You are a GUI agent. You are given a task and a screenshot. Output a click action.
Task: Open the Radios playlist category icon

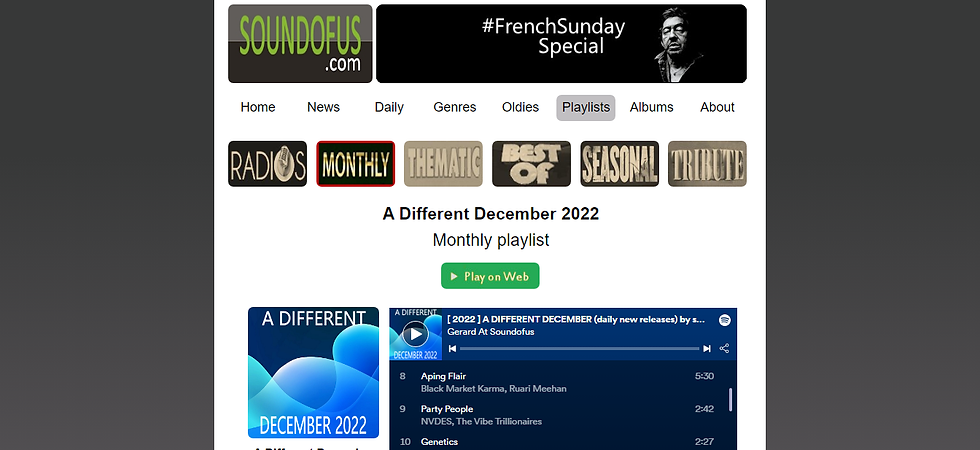(268, 164)
